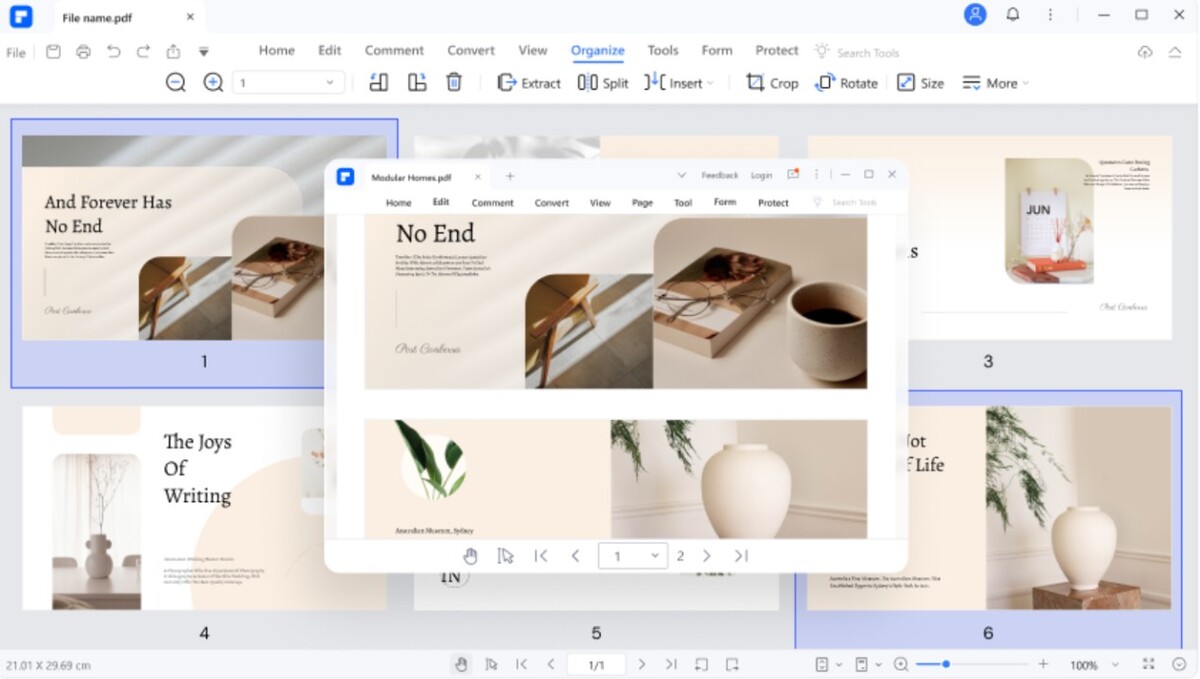Click the undo arrow icon
This screenshot has width=1200, height=679.
point(113,52)
